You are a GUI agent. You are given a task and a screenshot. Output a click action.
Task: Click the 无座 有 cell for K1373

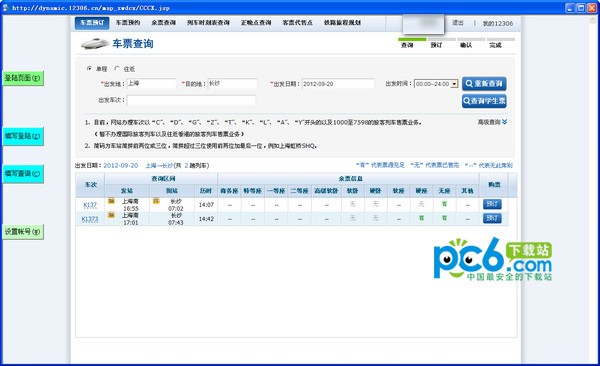click(444, 218)
